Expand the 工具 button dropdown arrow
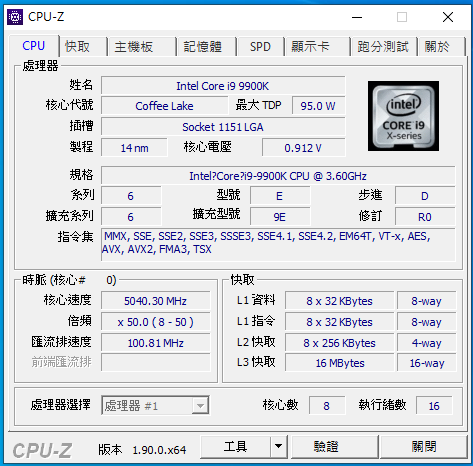Screen dimensions: 473x466 point(279,446)
